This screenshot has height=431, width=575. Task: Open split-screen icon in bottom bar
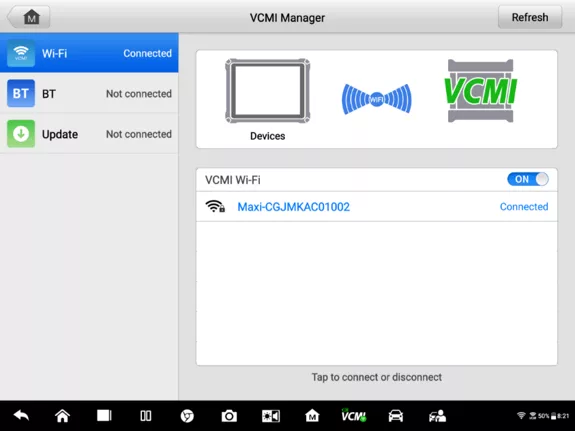146,416
